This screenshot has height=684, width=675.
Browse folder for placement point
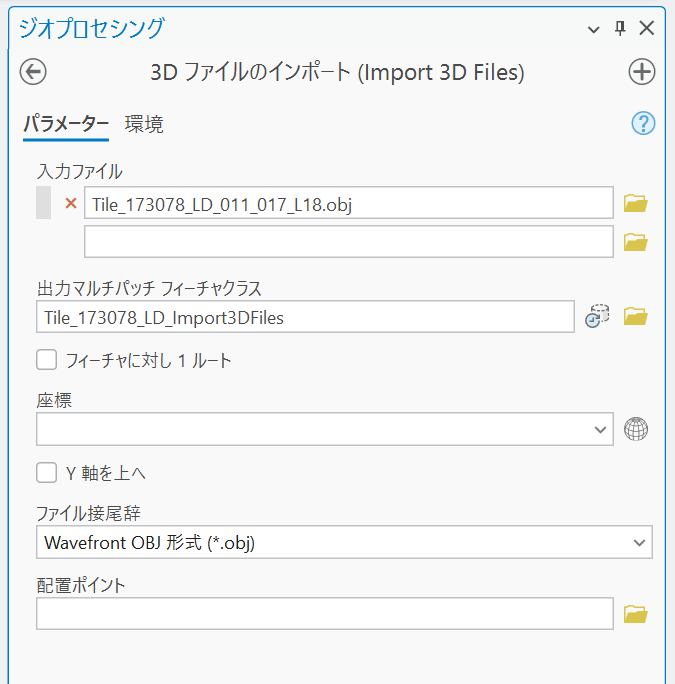(x=635, y=613)
